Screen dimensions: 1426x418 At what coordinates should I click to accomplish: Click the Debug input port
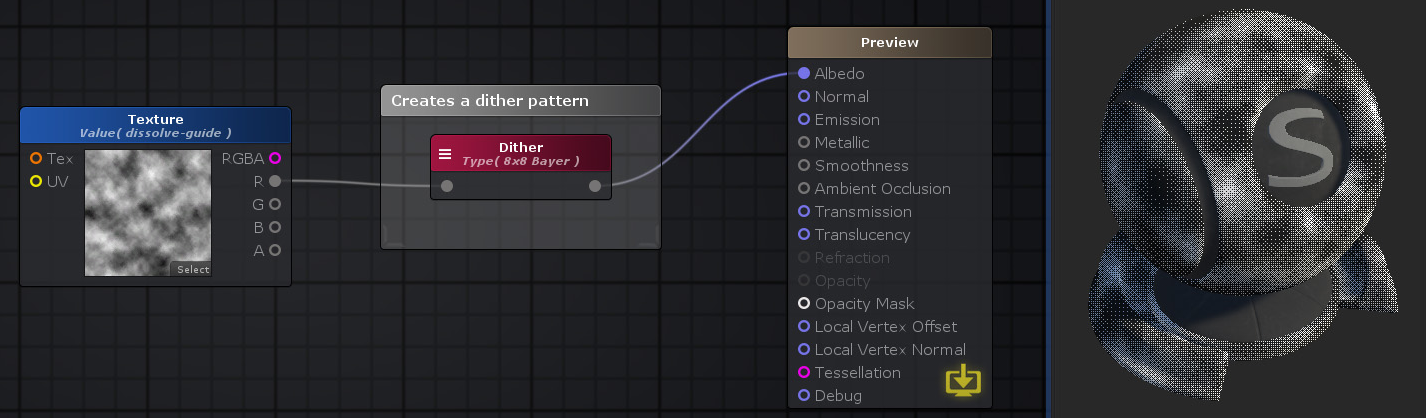pos(804,395)
